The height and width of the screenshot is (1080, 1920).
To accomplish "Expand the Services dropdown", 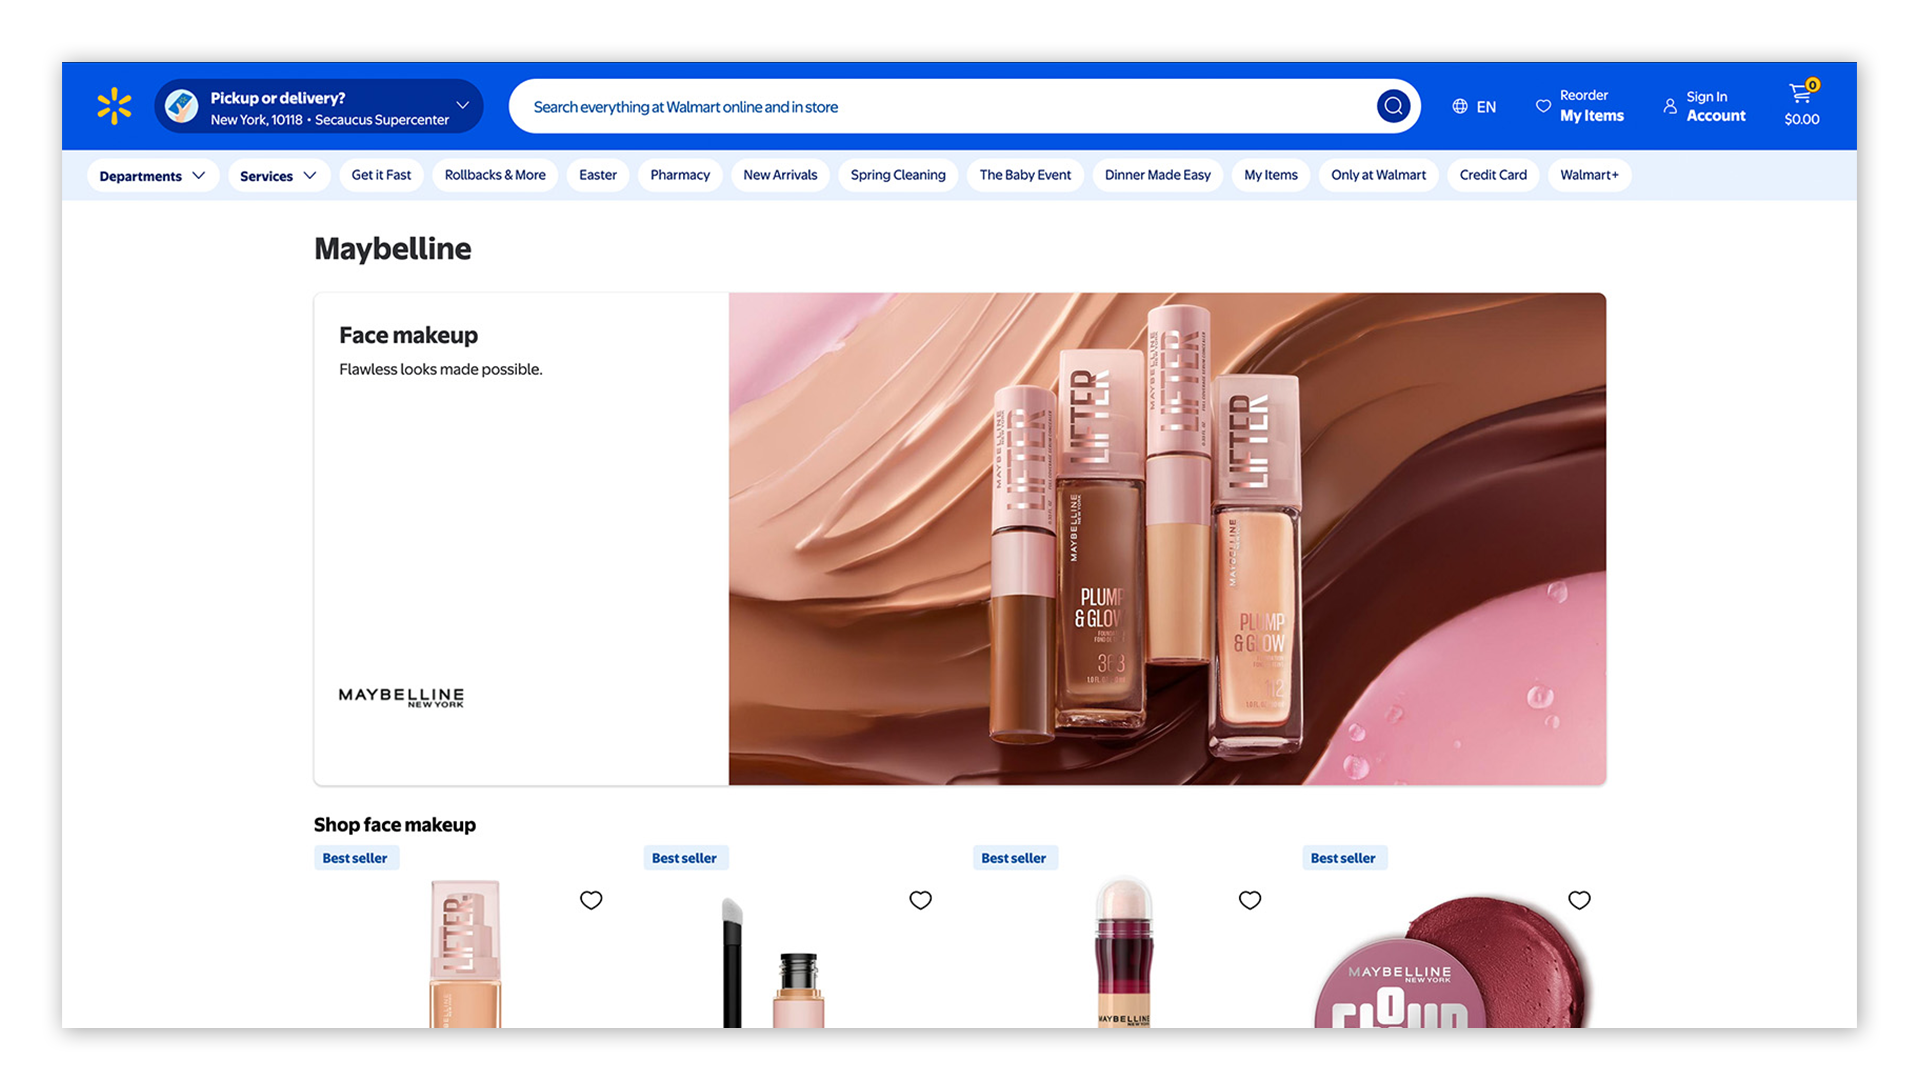I will [x=278, y=176].
